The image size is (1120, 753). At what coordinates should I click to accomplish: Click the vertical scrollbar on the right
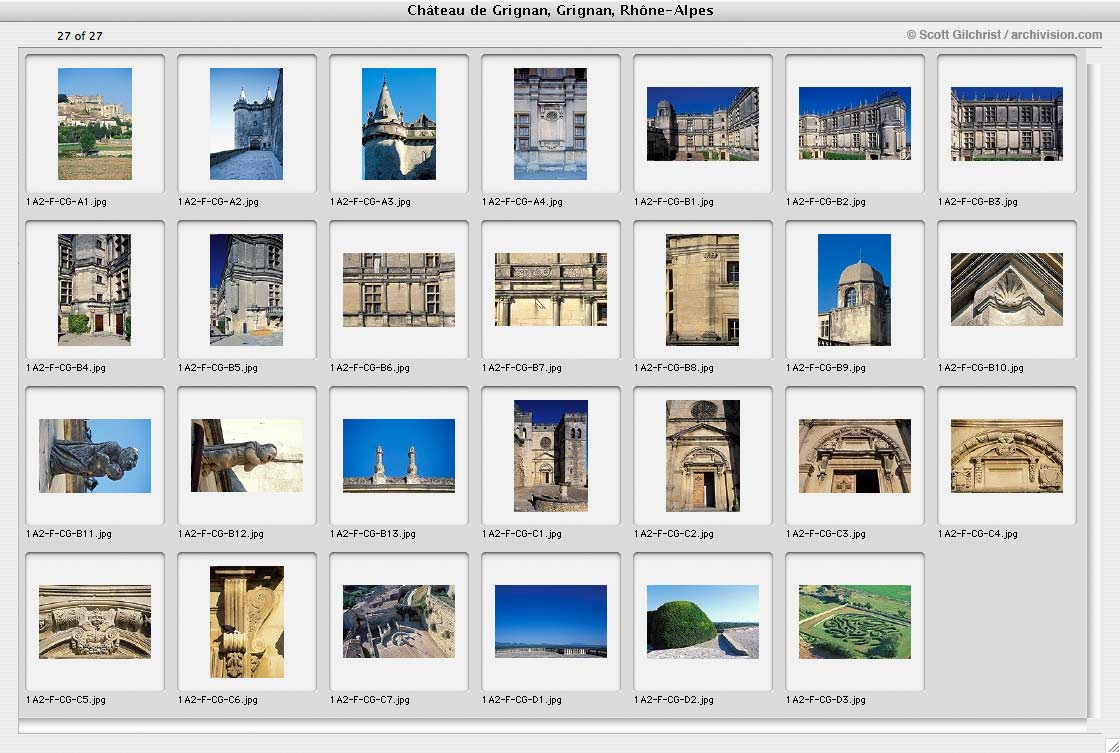pyautogui.click(x=1094, y=391)
